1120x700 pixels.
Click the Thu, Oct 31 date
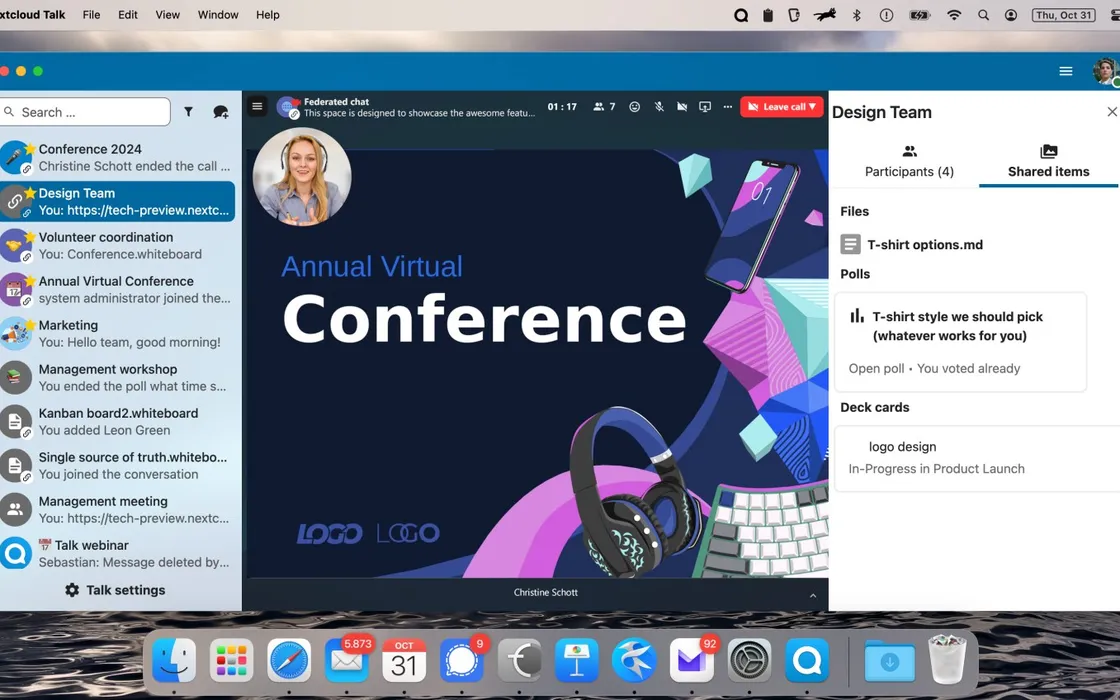pos(1064,15)
